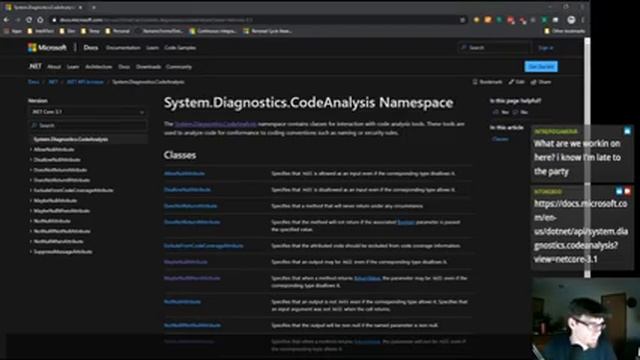Click Boolean link in DoesNotReturnIfAttribute description

click(406, 222)
